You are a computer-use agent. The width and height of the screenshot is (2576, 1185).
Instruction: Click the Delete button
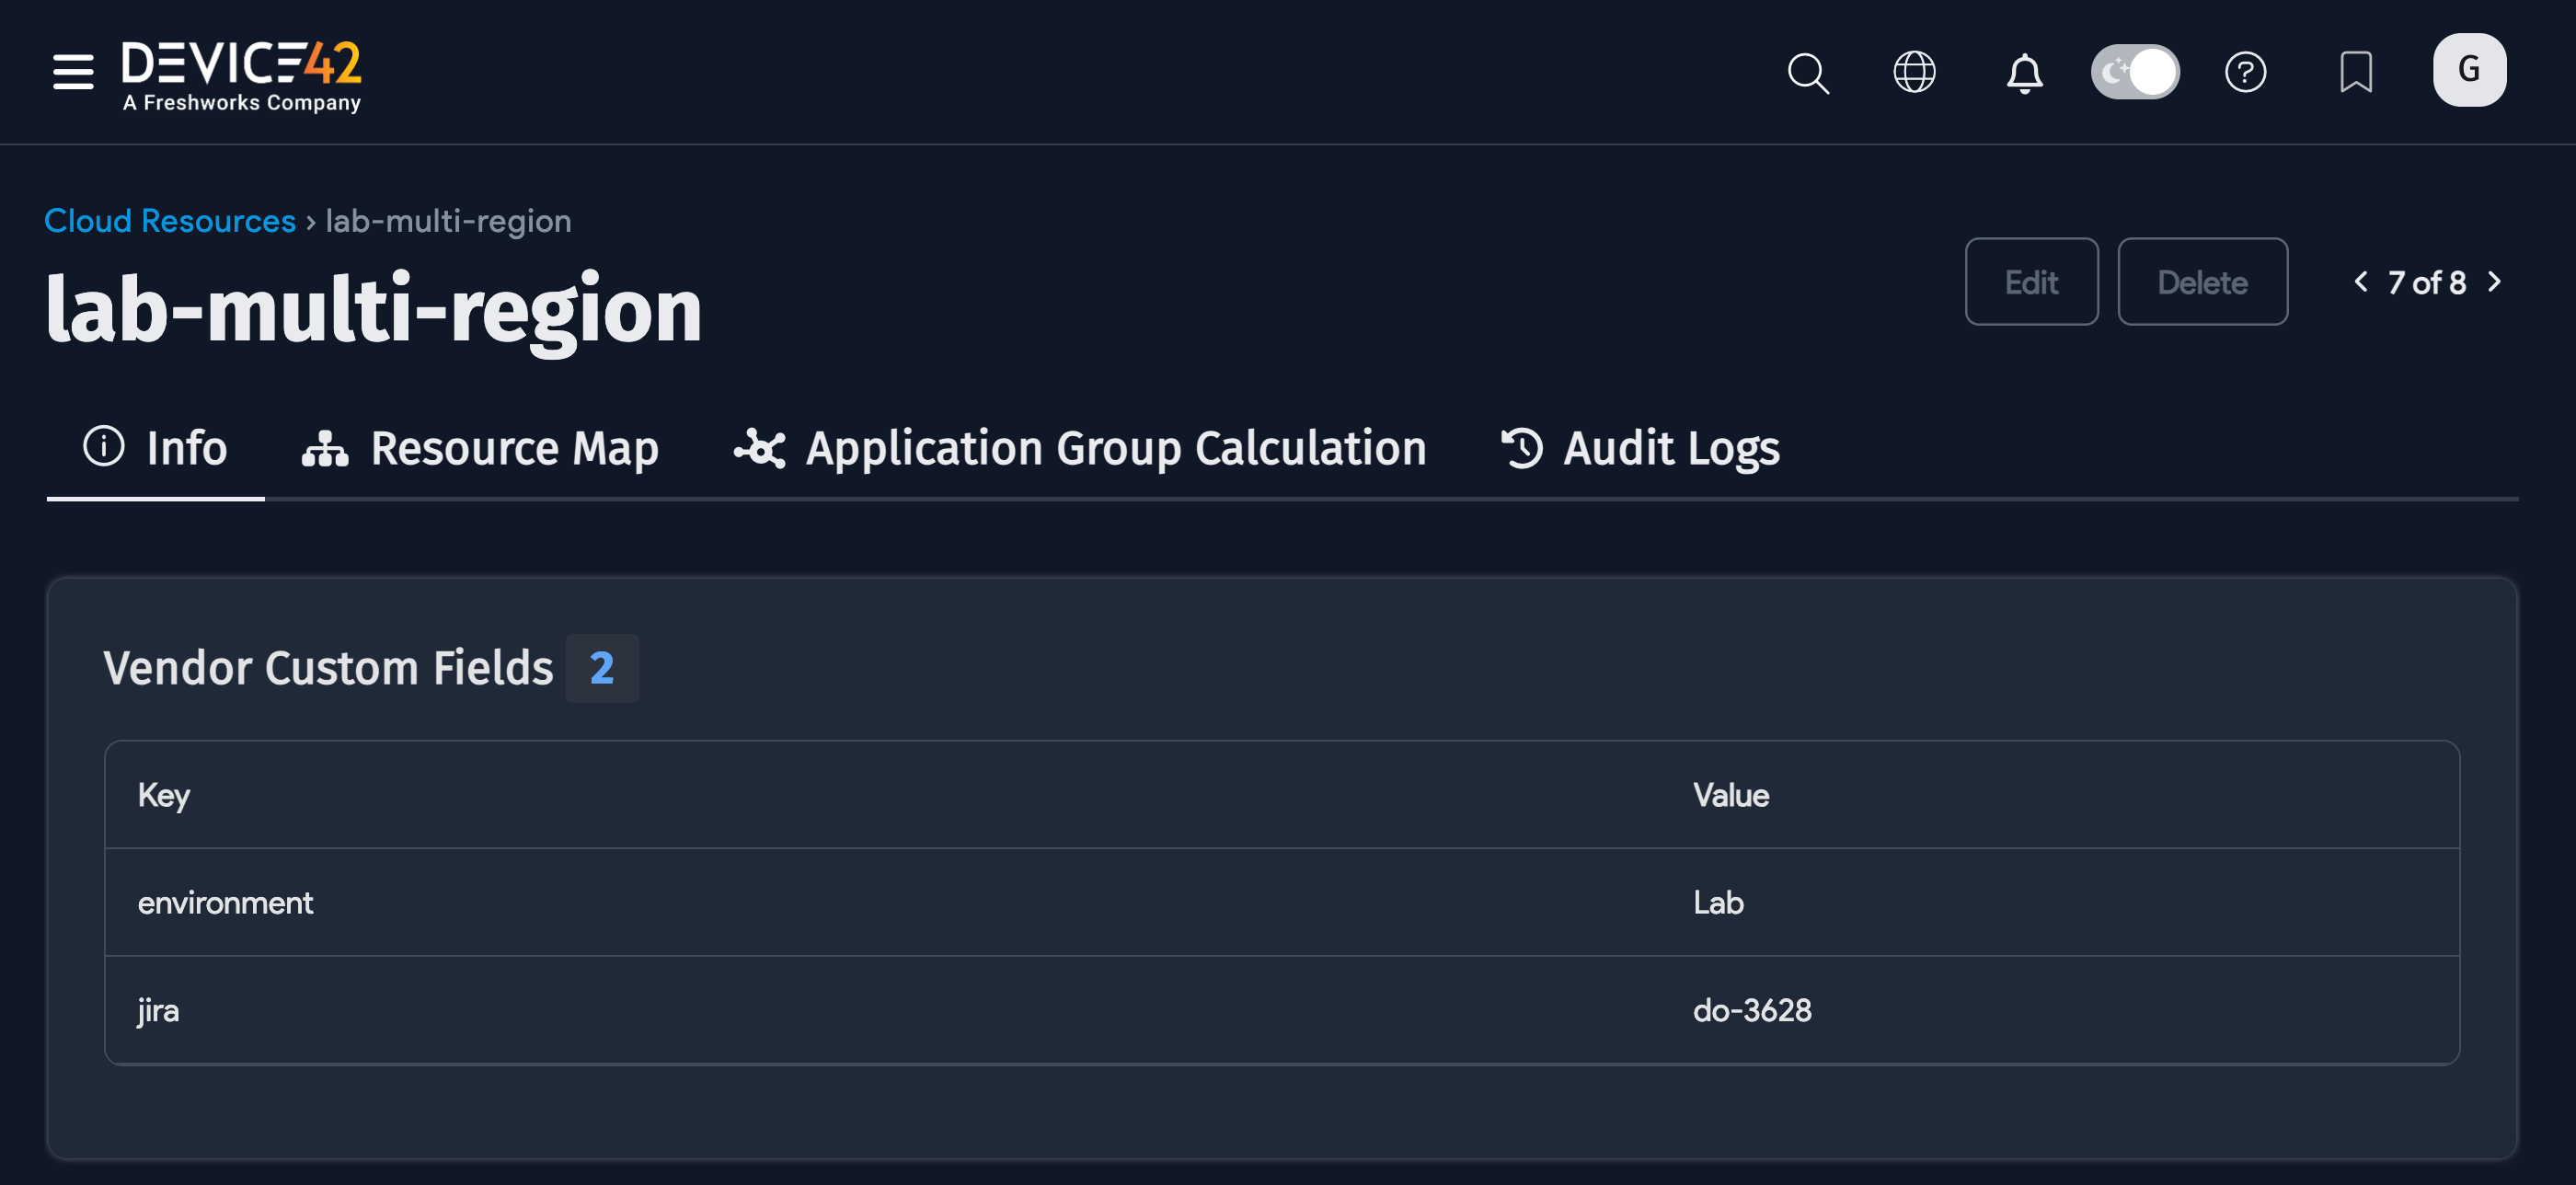click(2203, 281)
